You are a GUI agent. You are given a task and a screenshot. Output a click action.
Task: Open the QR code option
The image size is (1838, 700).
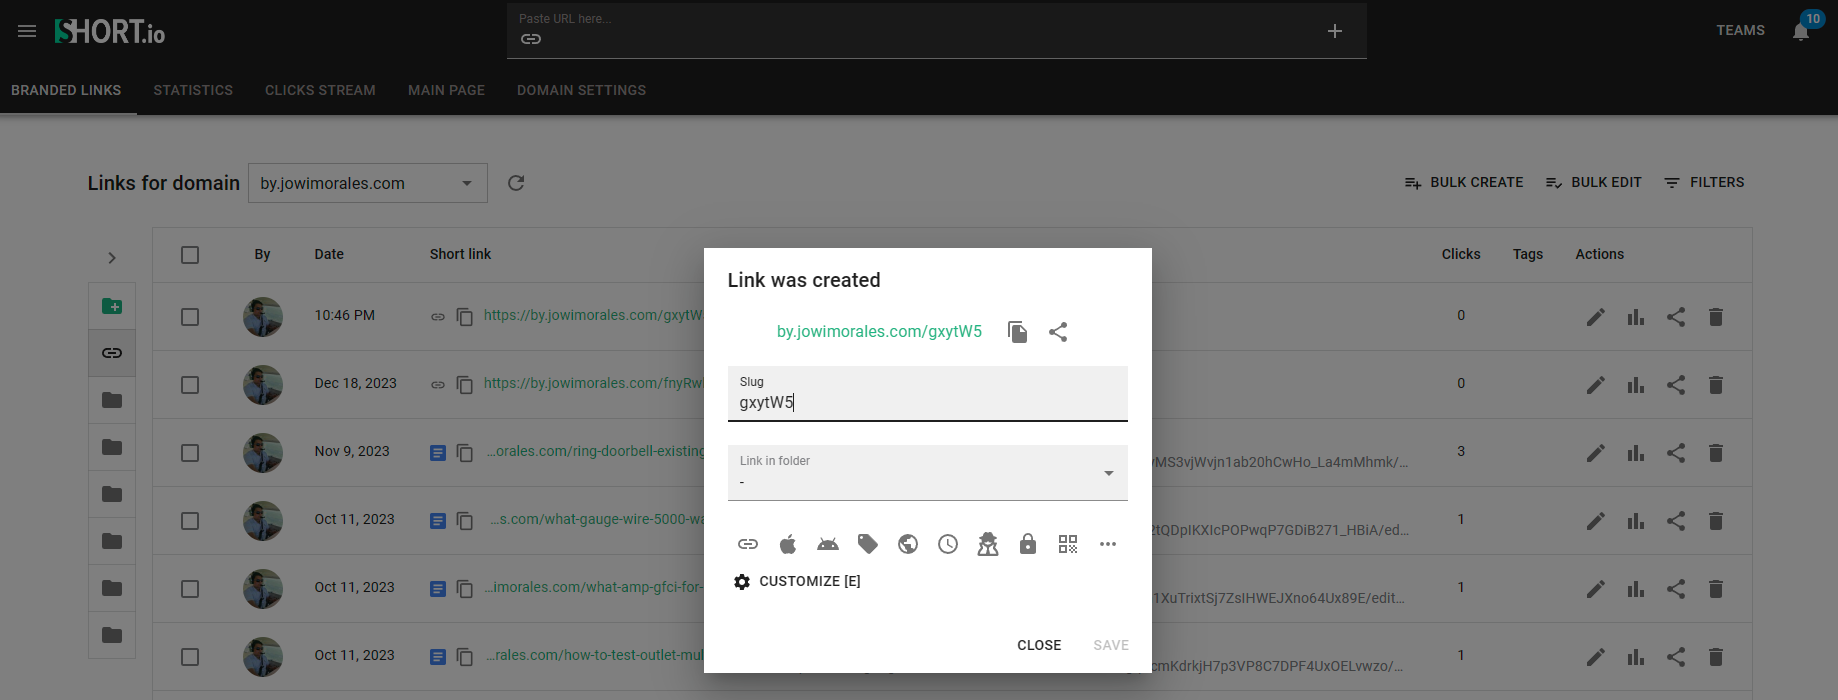[1068, 544]
